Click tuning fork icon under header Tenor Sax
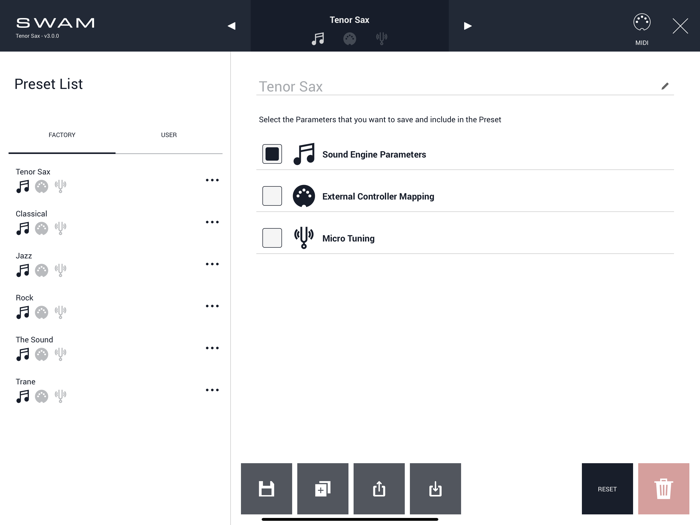700x525 pixels. tap(381, 39)
